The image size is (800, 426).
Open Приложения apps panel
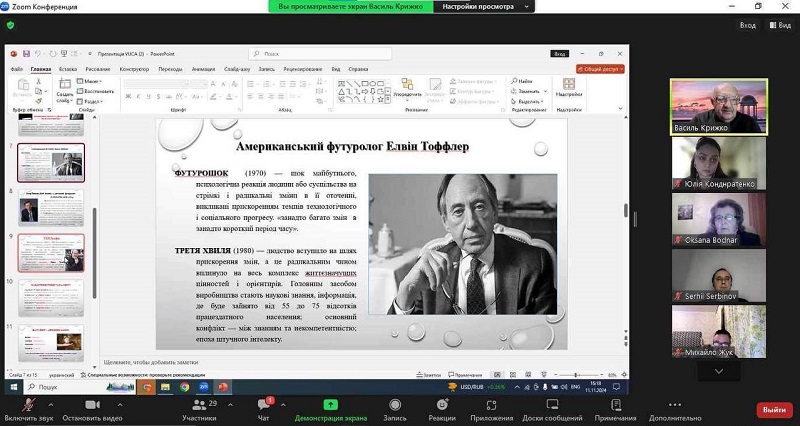(491, 410)
